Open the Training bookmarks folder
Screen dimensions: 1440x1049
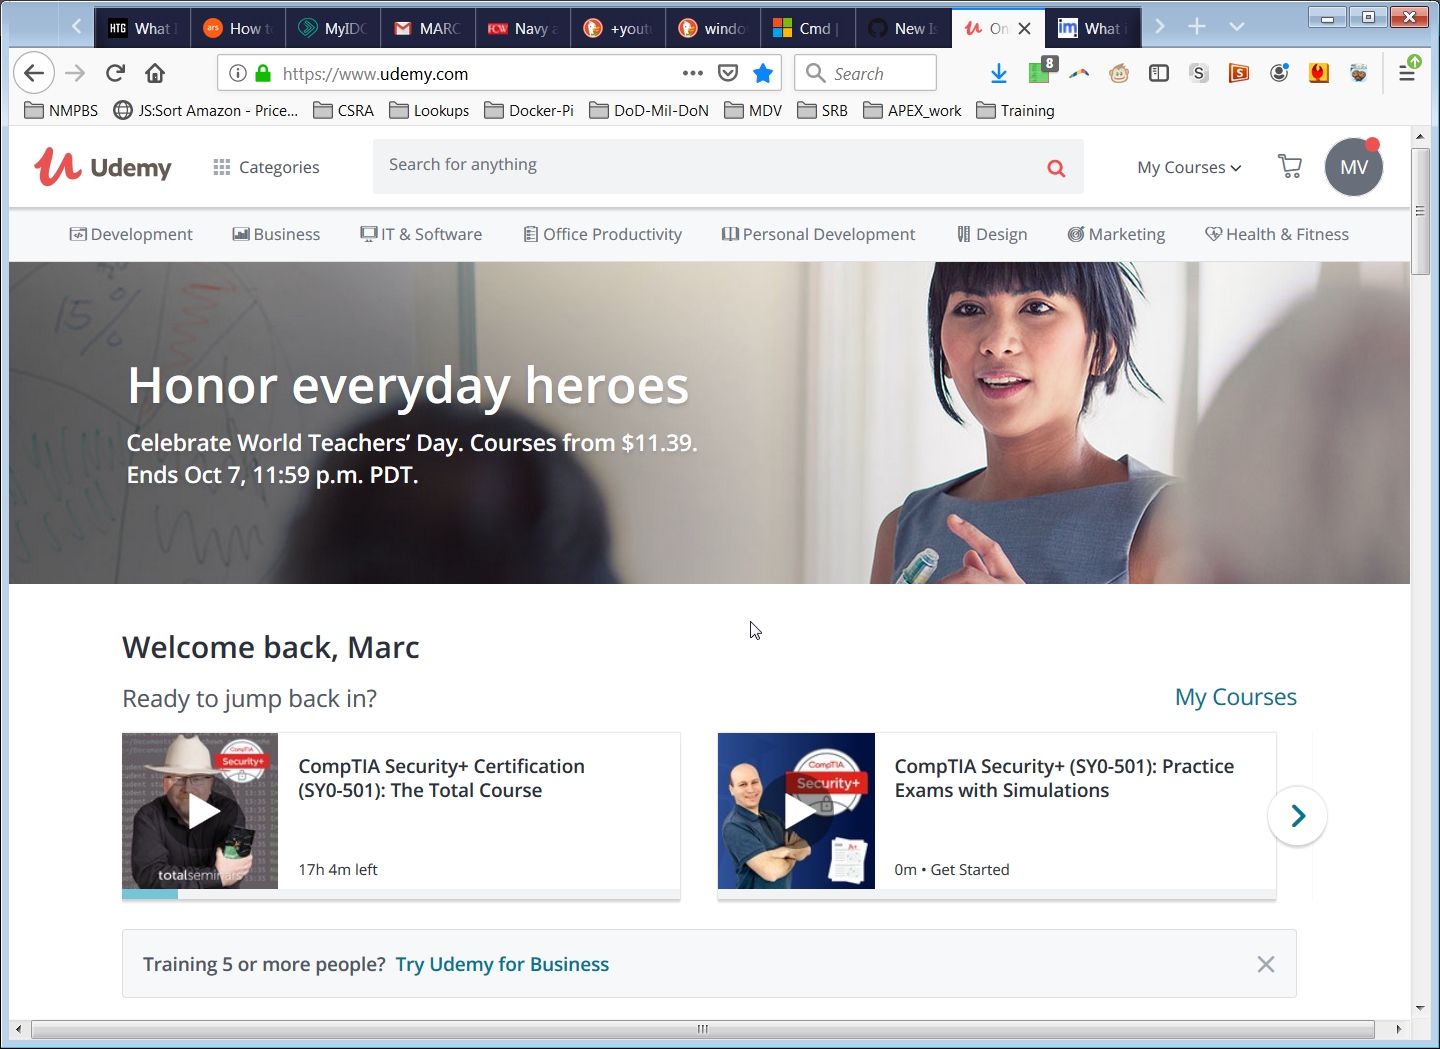click(x=1015, y=110)
